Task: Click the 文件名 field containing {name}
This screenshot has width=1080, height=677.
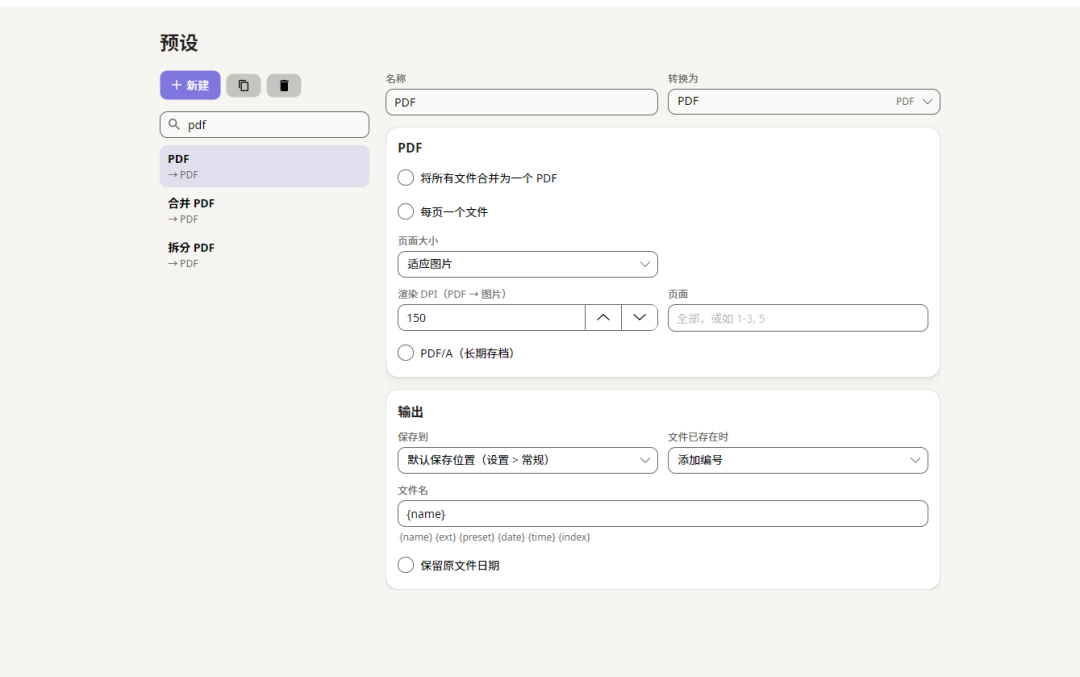Action: (x=663, y=514)
